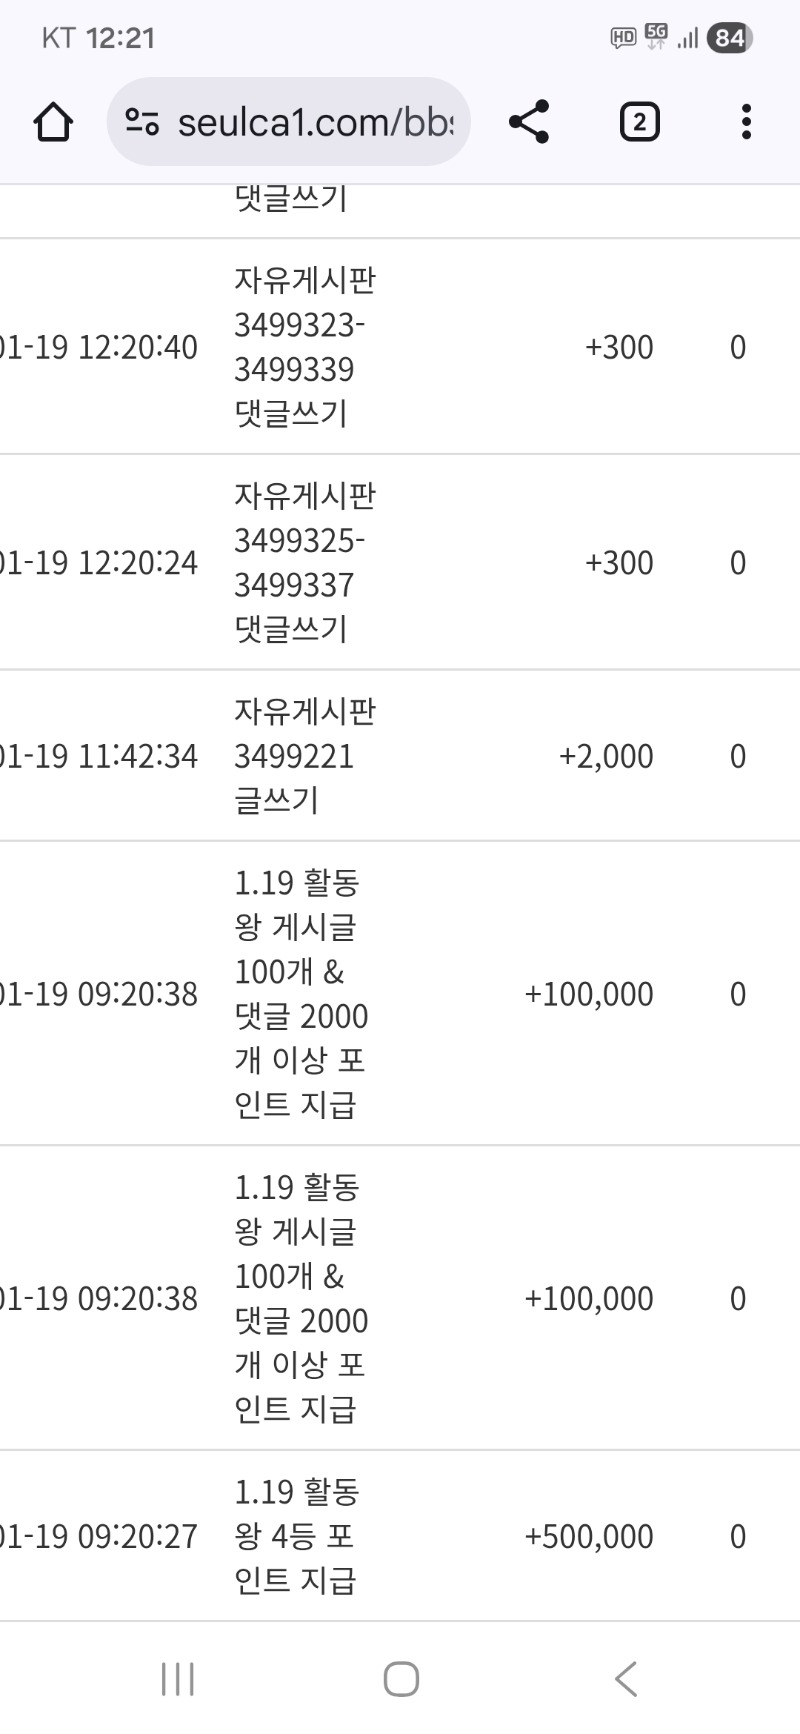Tap the Android recent apps button
Viewport: 800px width, 1734px height.
[178, 1679]
